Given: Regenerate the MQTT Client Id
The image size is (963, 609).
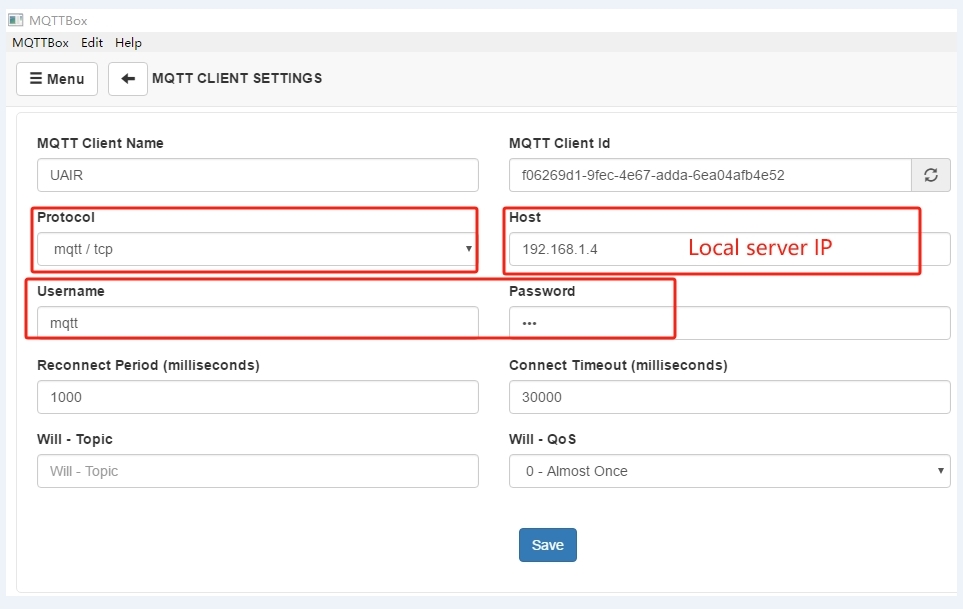Looking at the screenshot, I should click(x=930, y=175).
